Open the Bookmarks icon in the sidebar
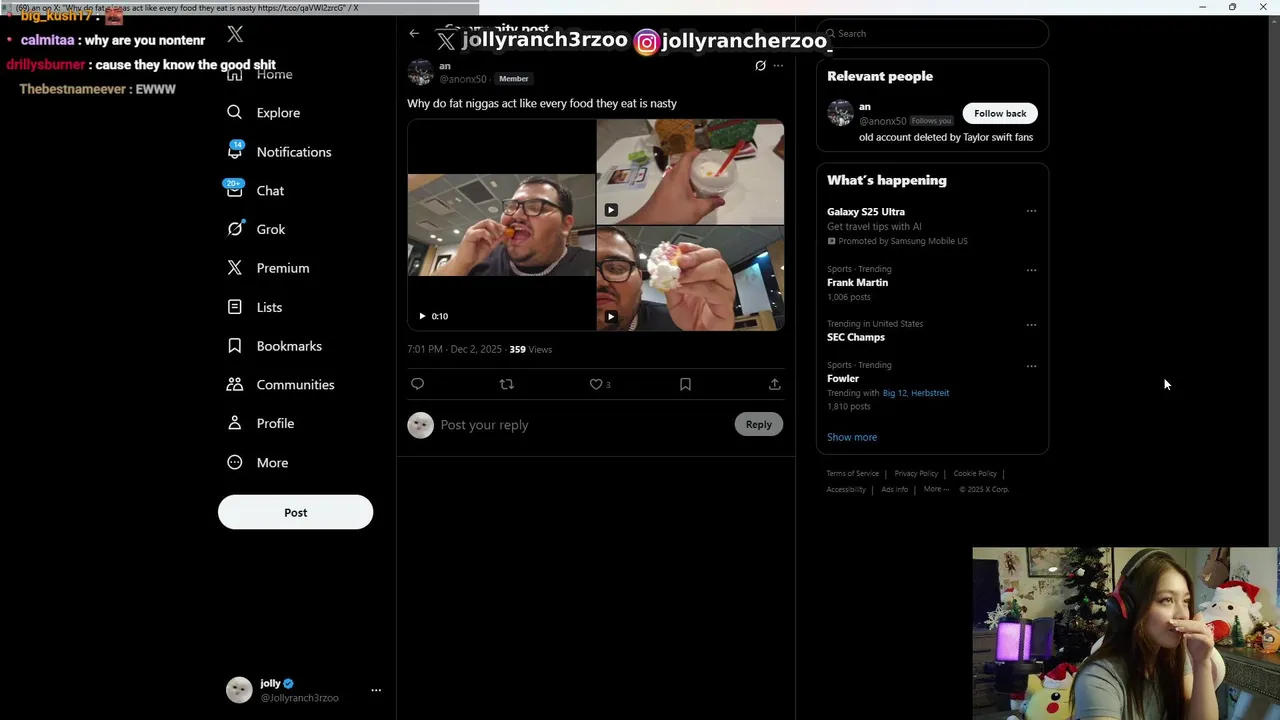1280x720 pixels. (x=234, y=345)
